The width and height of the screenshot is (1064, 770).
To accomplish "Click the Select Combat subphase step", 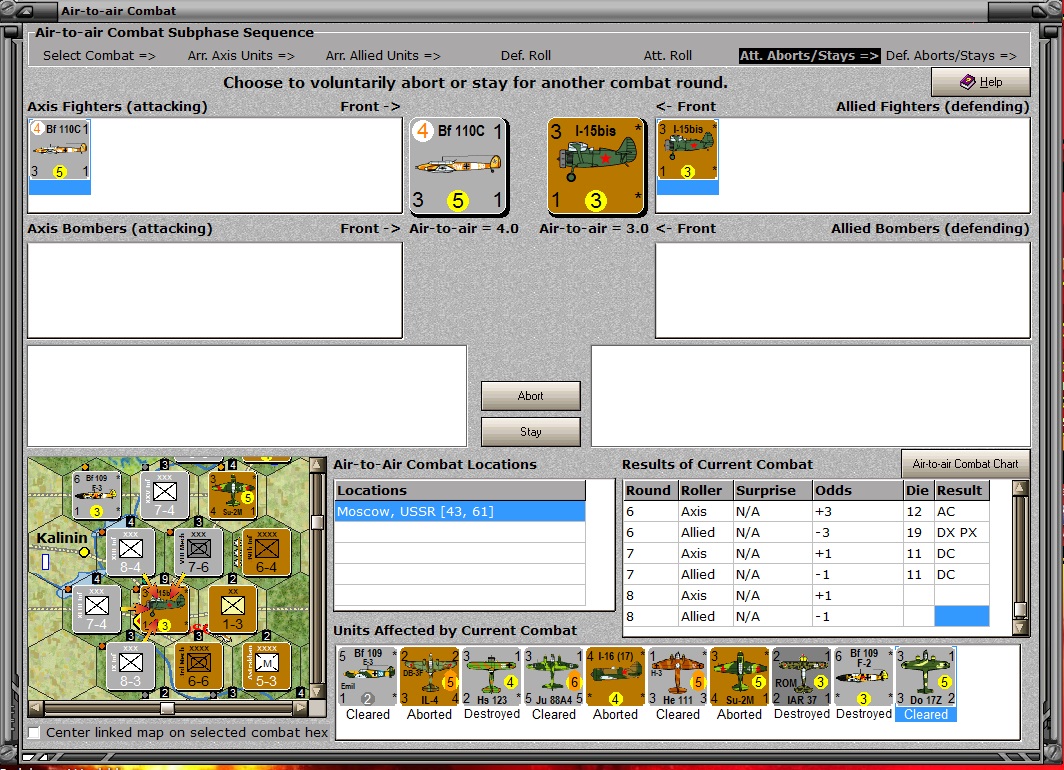I will tap(99, 56).
